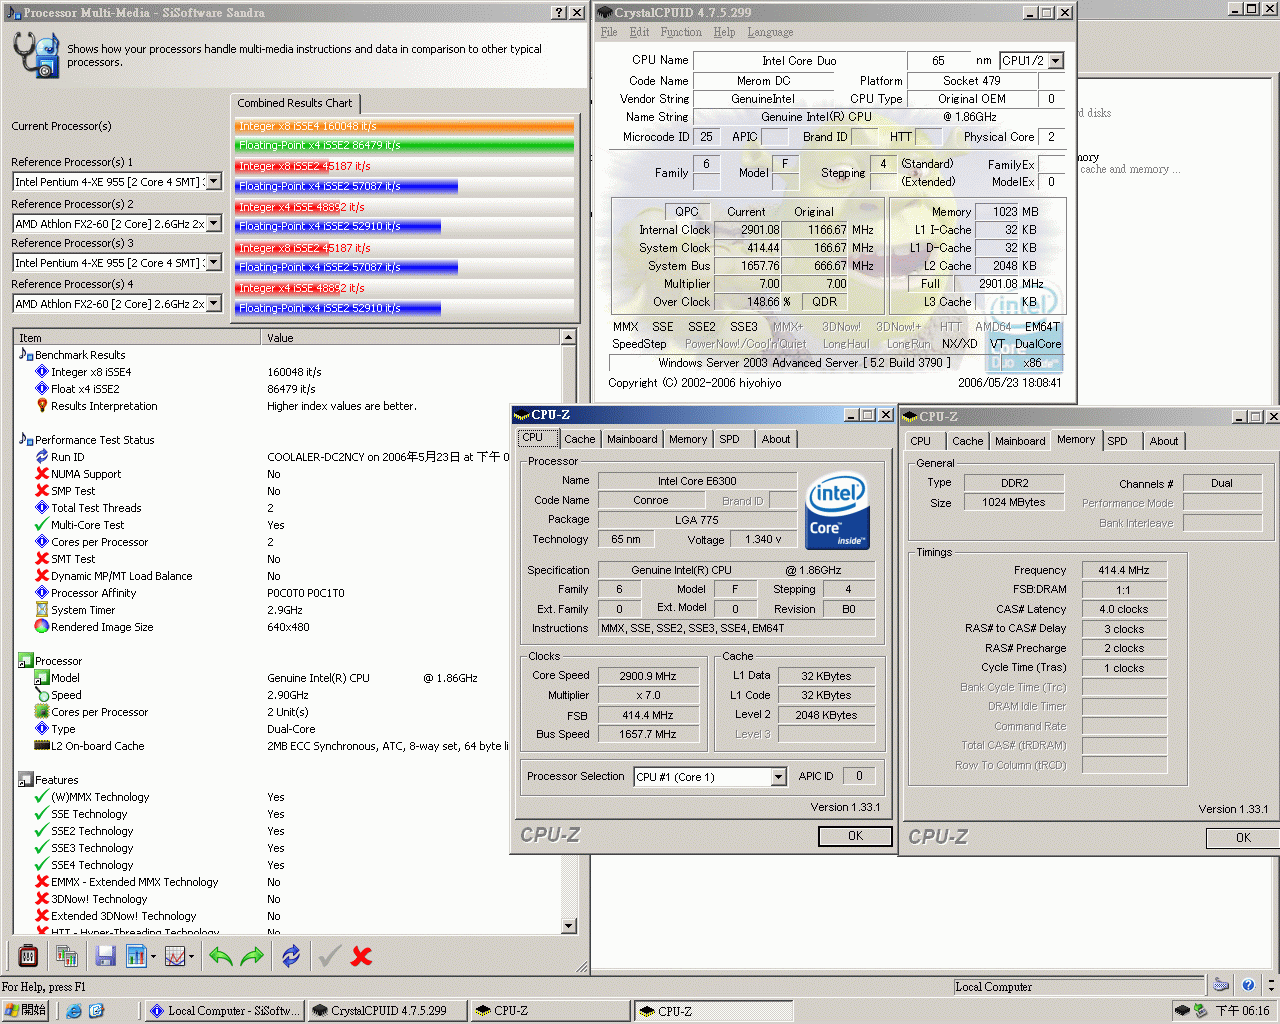Click the blue help icon in language bar
This screenshot has width=1280, height=1024.
(x=1248, y=985)
